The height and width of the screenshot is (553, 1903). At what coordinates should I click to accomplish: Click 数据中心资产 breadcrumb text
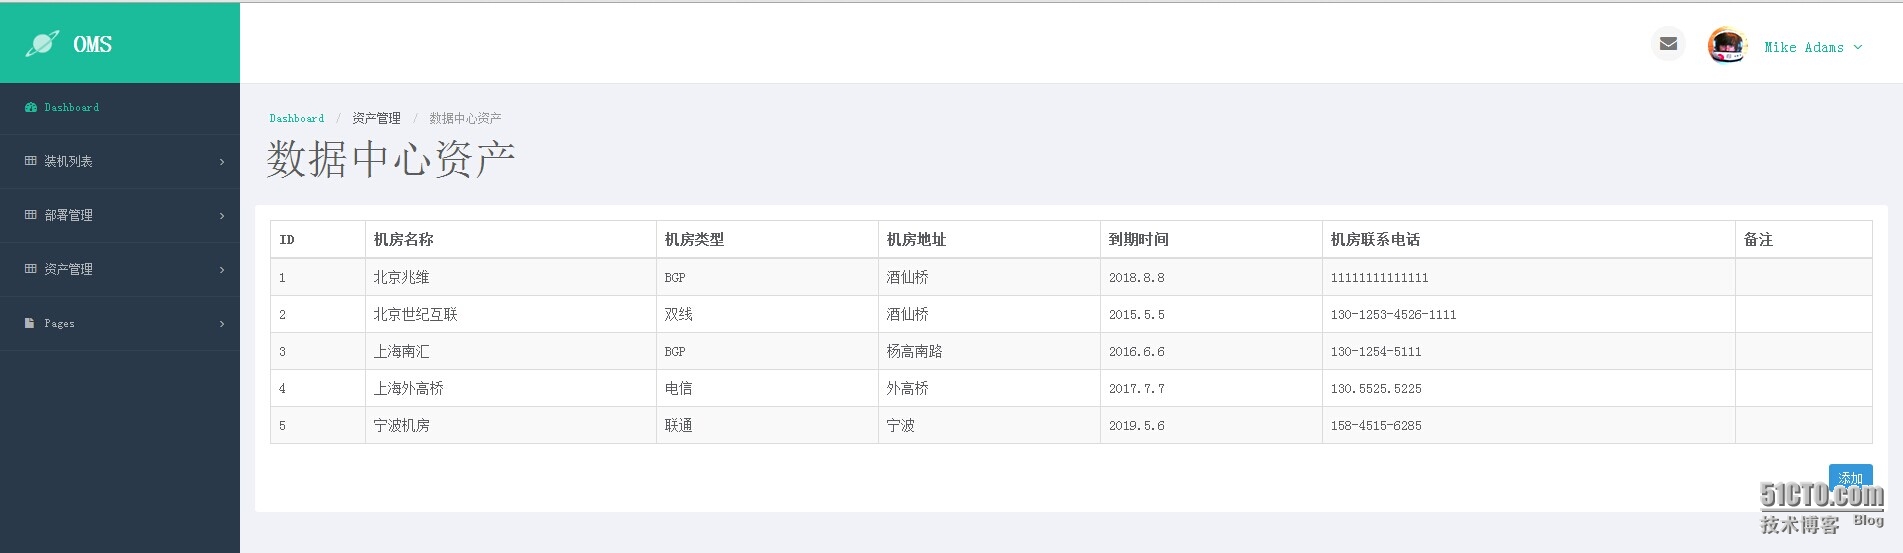coord(465,118)
